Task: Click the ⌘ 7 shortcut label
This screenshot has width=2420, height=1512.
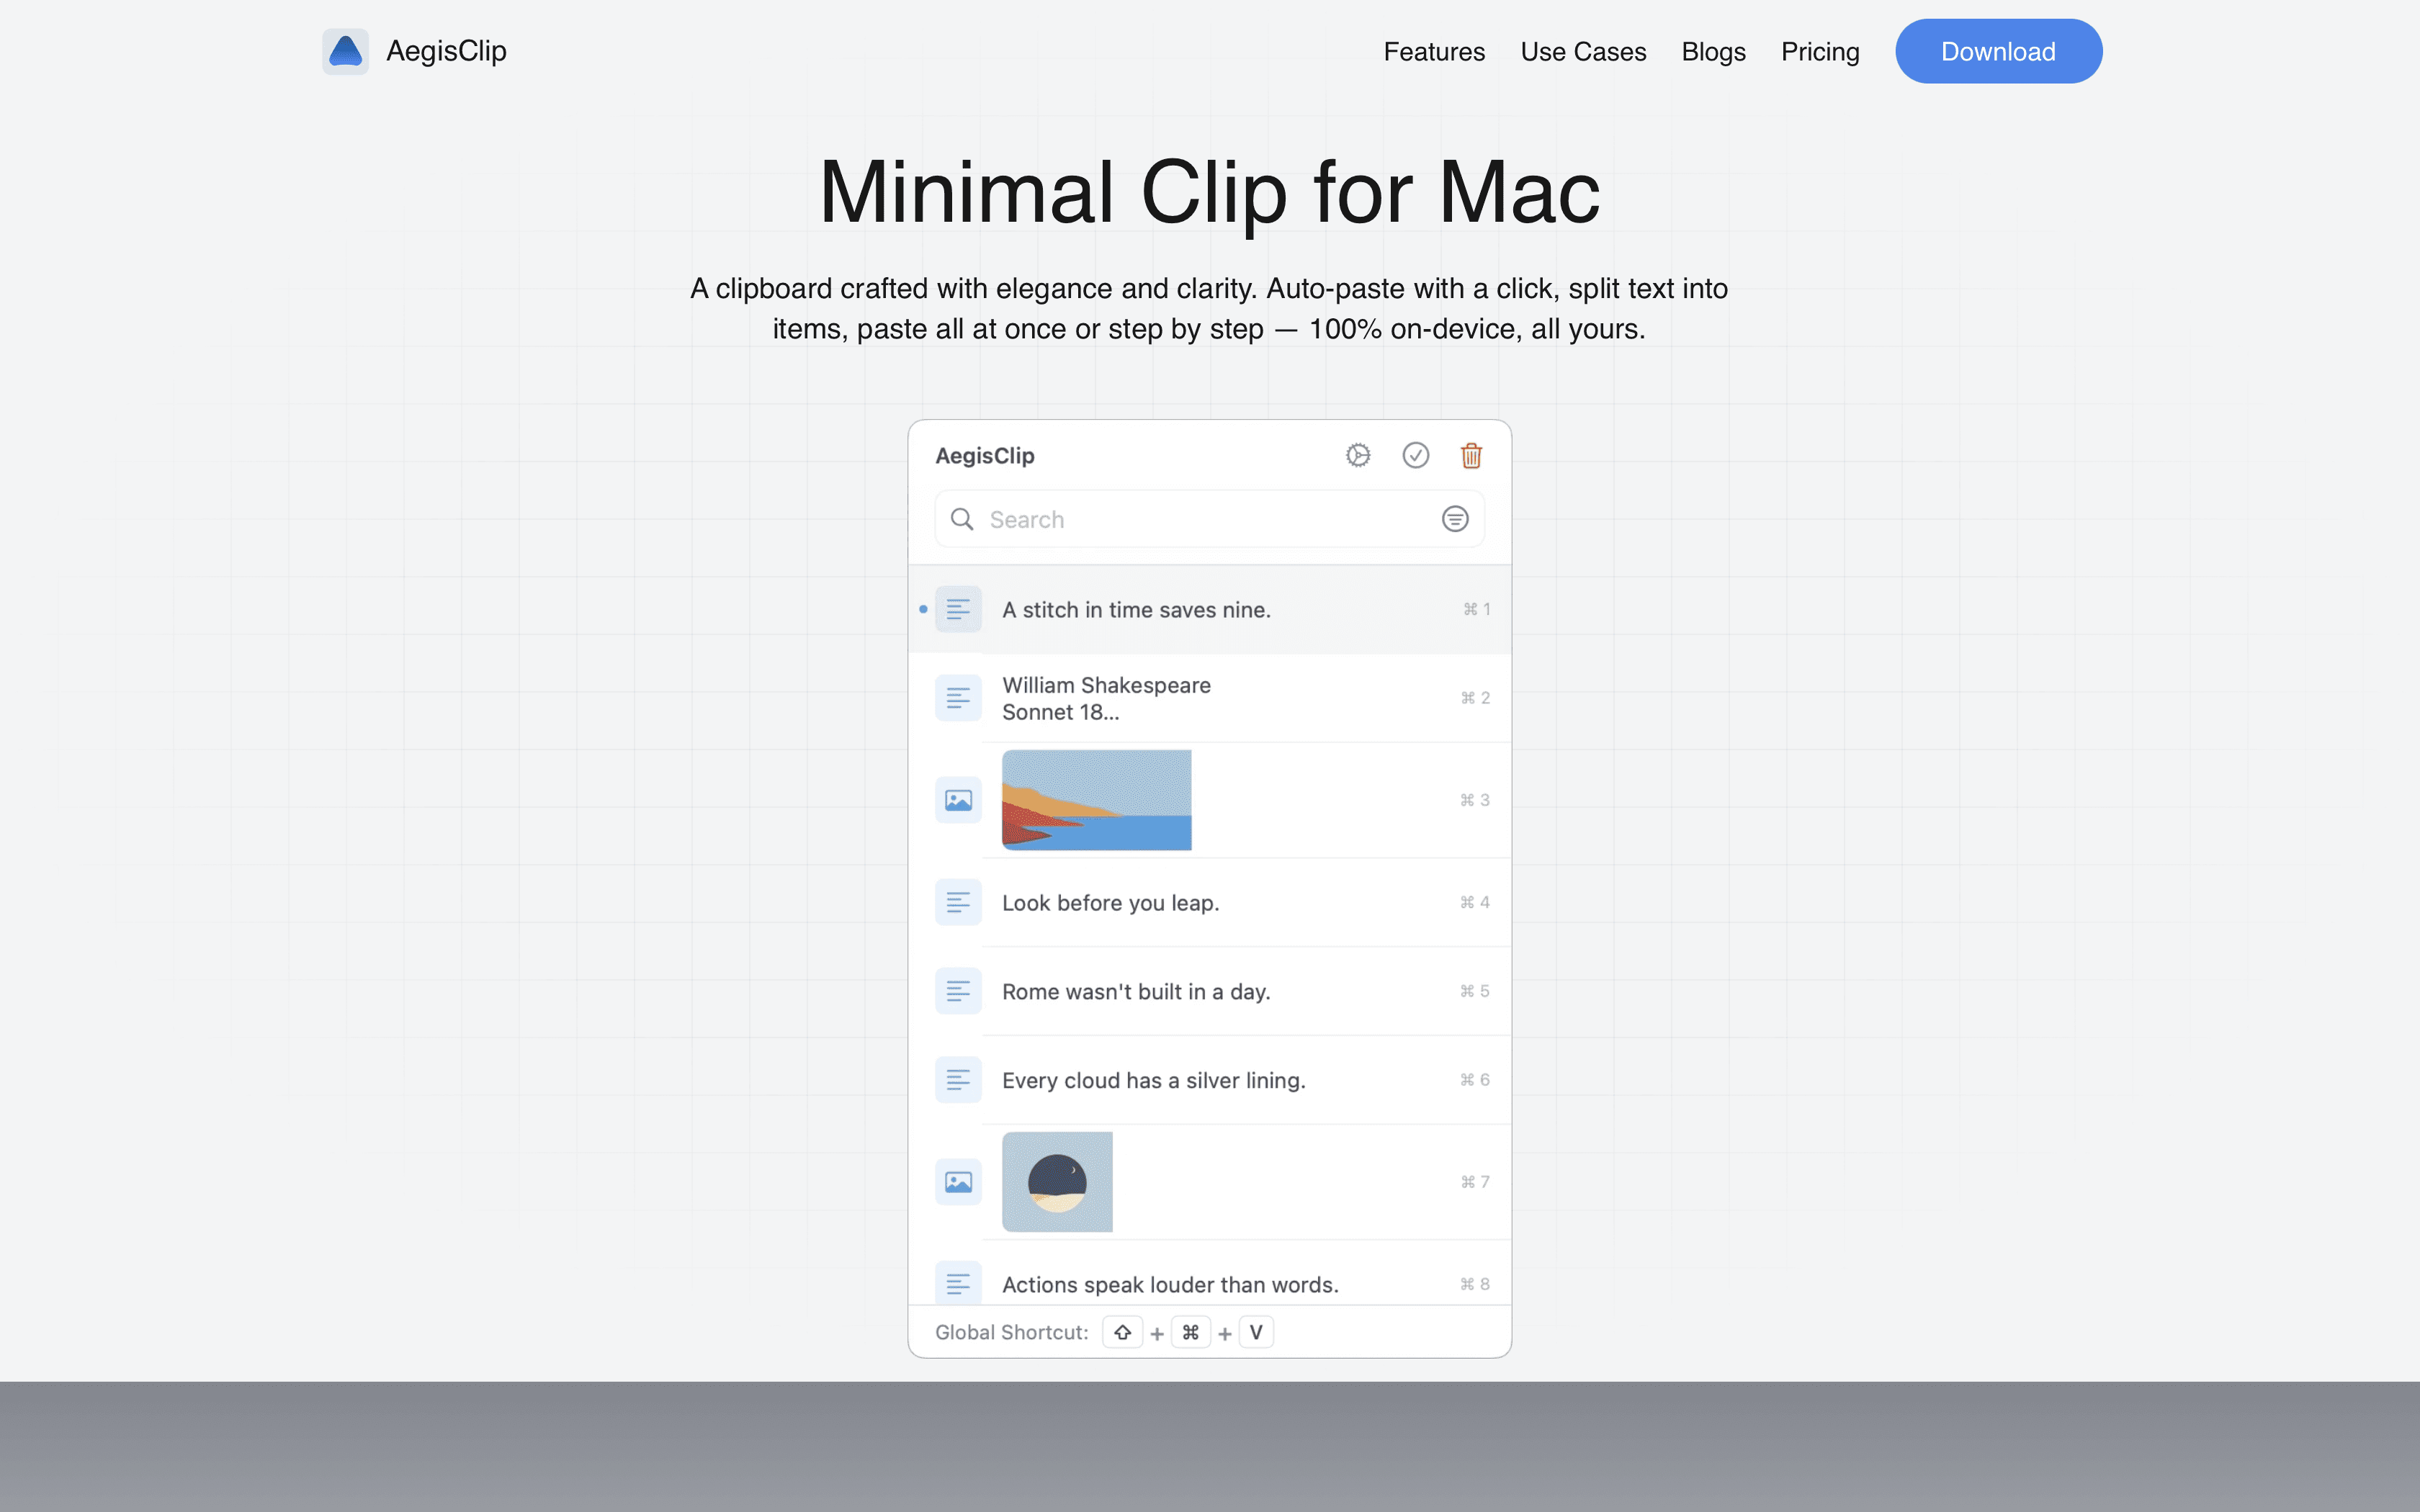Action: [1475, 1182]
